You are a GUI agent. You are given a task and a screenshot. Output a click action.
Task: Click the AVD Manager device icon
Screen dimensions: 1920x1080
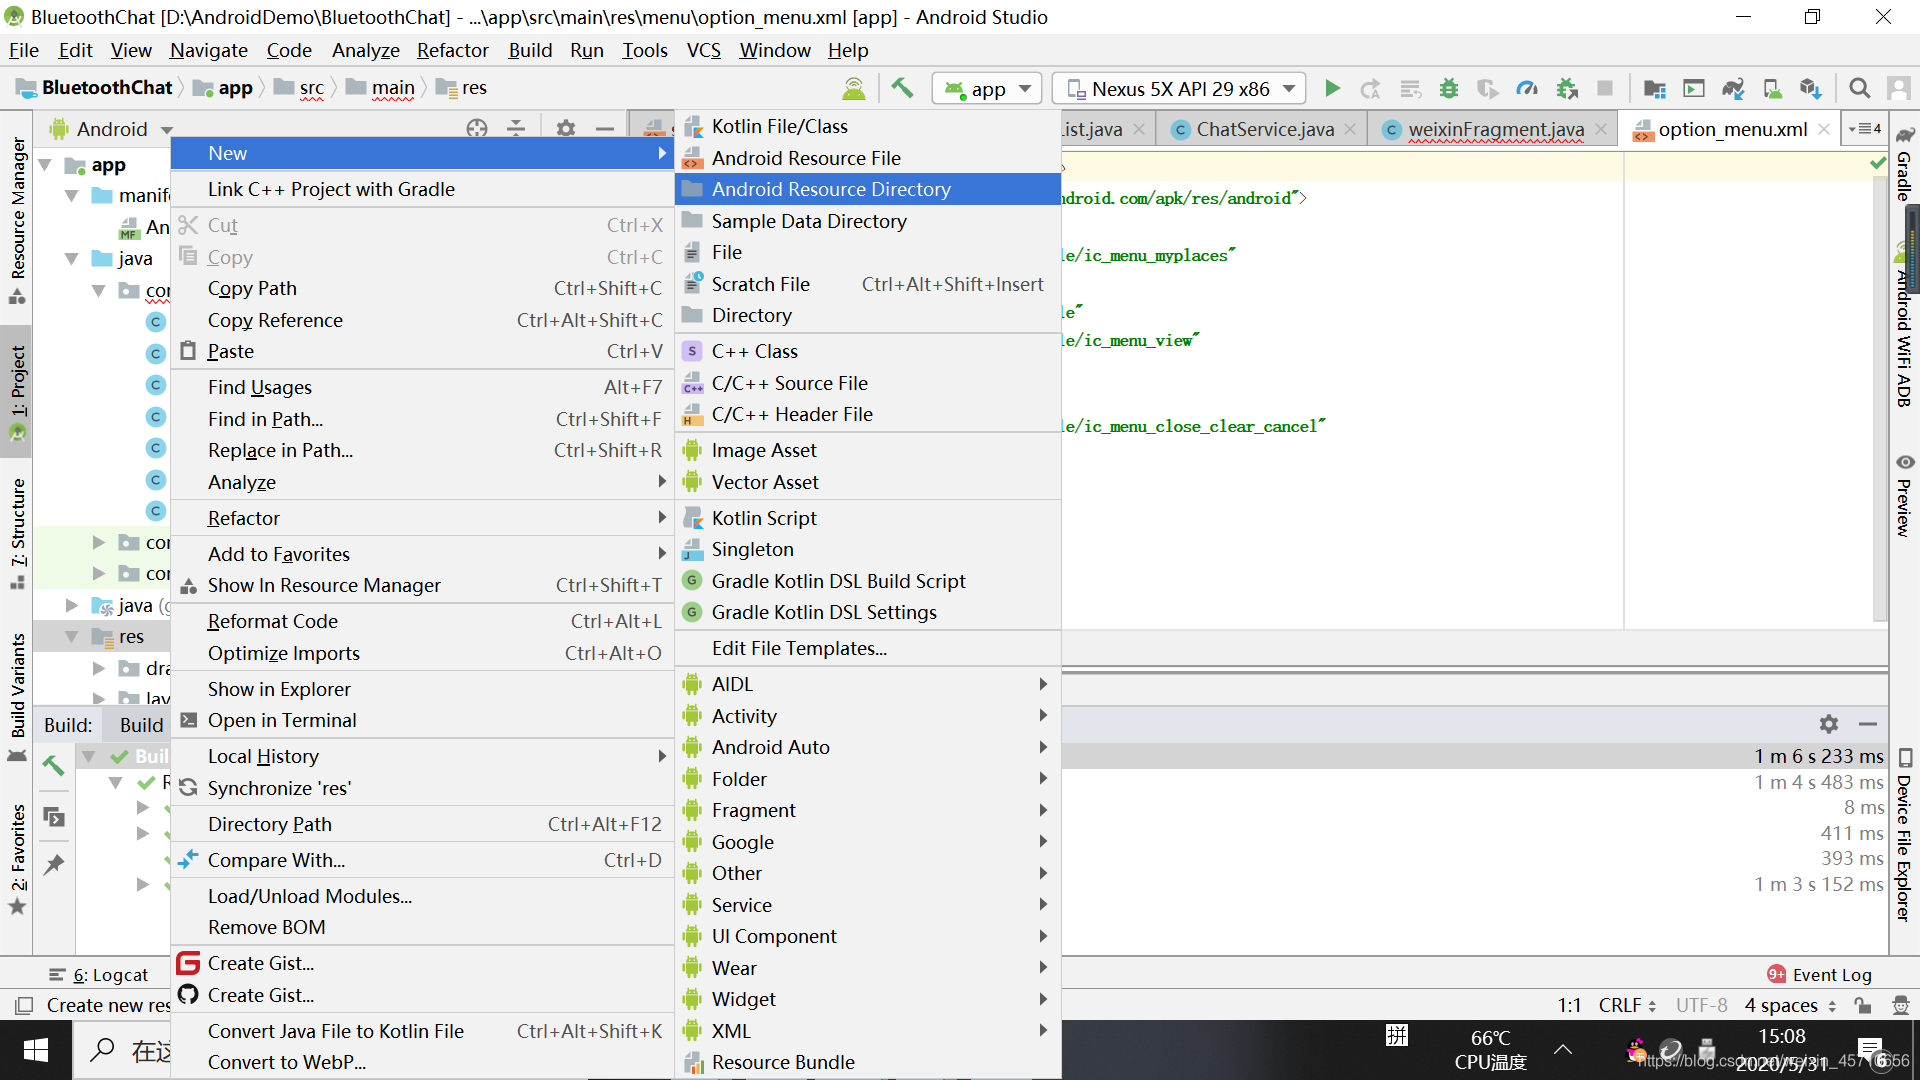(x=1772, y=88)
